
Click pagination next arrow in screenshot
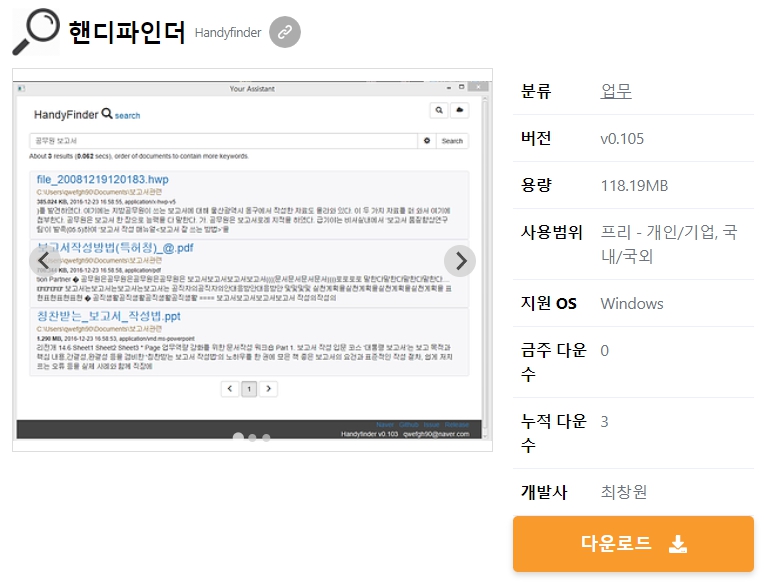(268, 389)
